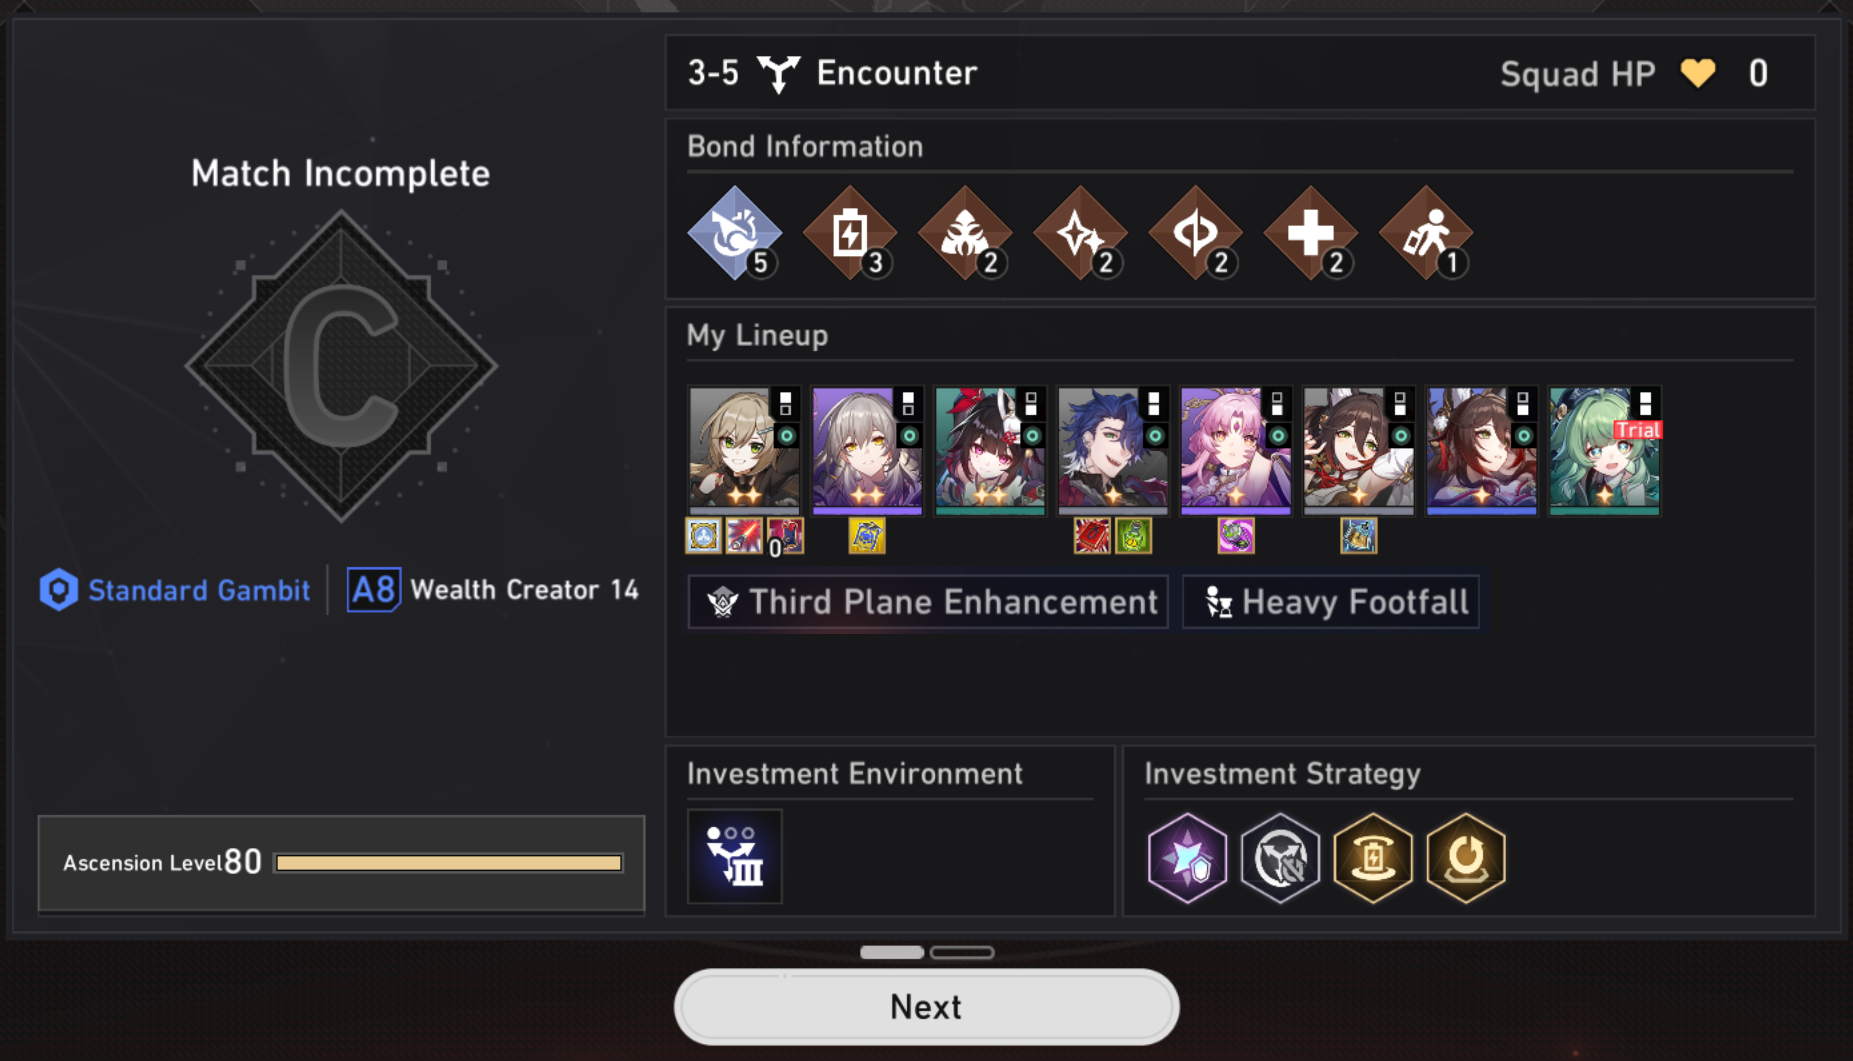Switch to the second page indicator
The height and width of the screenshot is (1061, 1853).
coord(962,952)
